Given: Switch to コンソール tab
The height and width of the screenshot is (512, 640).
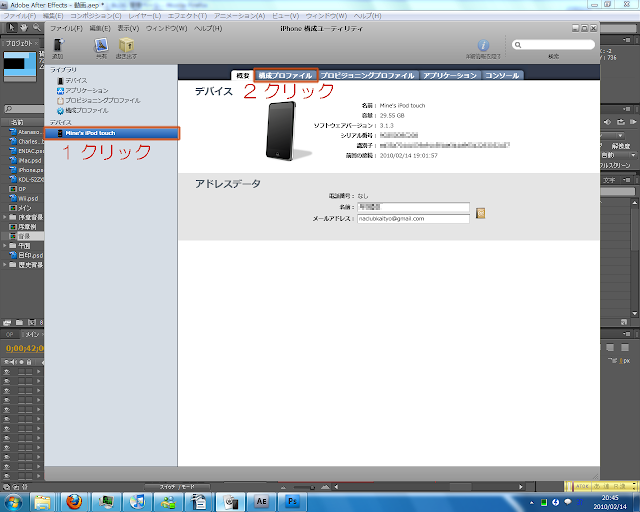Looking at the screenshot, I should click(x=502, y=76).
